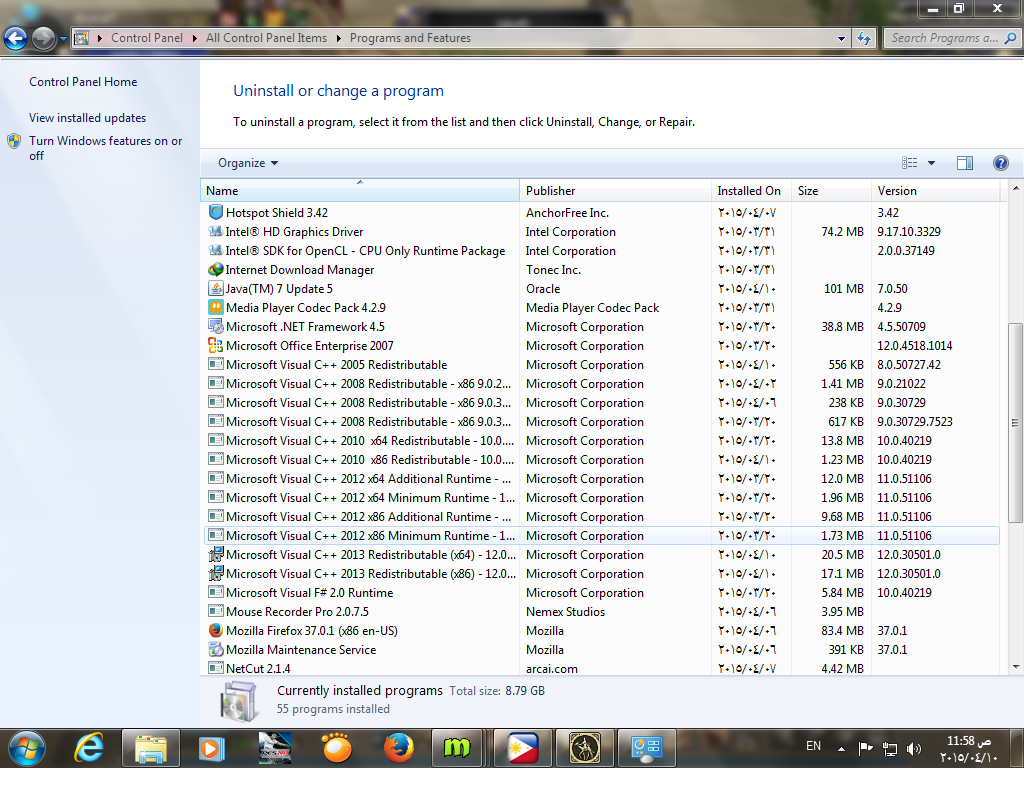Select Visual C++ 2012 x64 Additional Runtime row
The height and width of the screenshot is (810, 1024).
(x=601, y=479)
